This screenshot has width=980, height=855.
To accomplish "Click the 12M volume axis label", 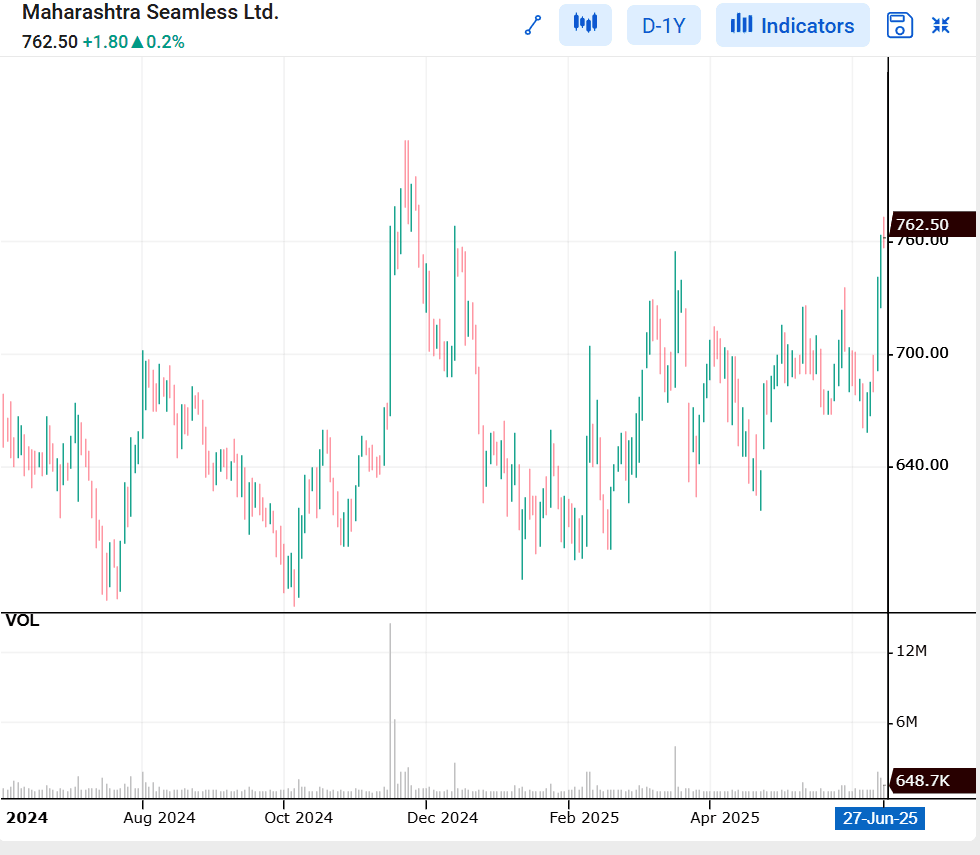I will tap(911, 651).
